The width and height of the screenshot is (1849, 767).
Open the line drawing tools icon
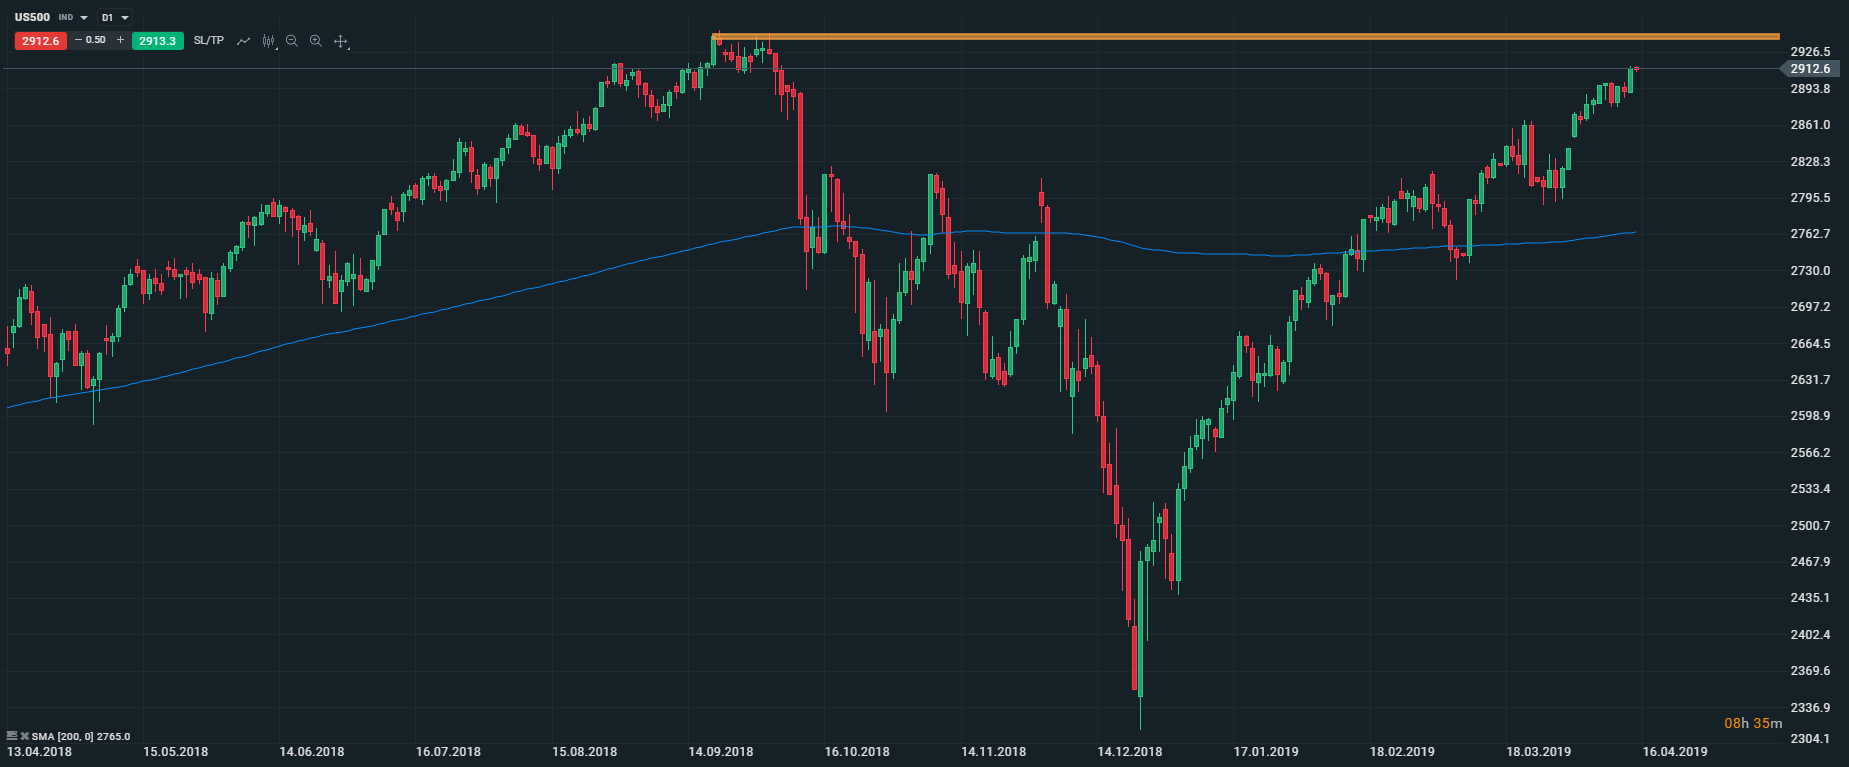coord(243,41)
